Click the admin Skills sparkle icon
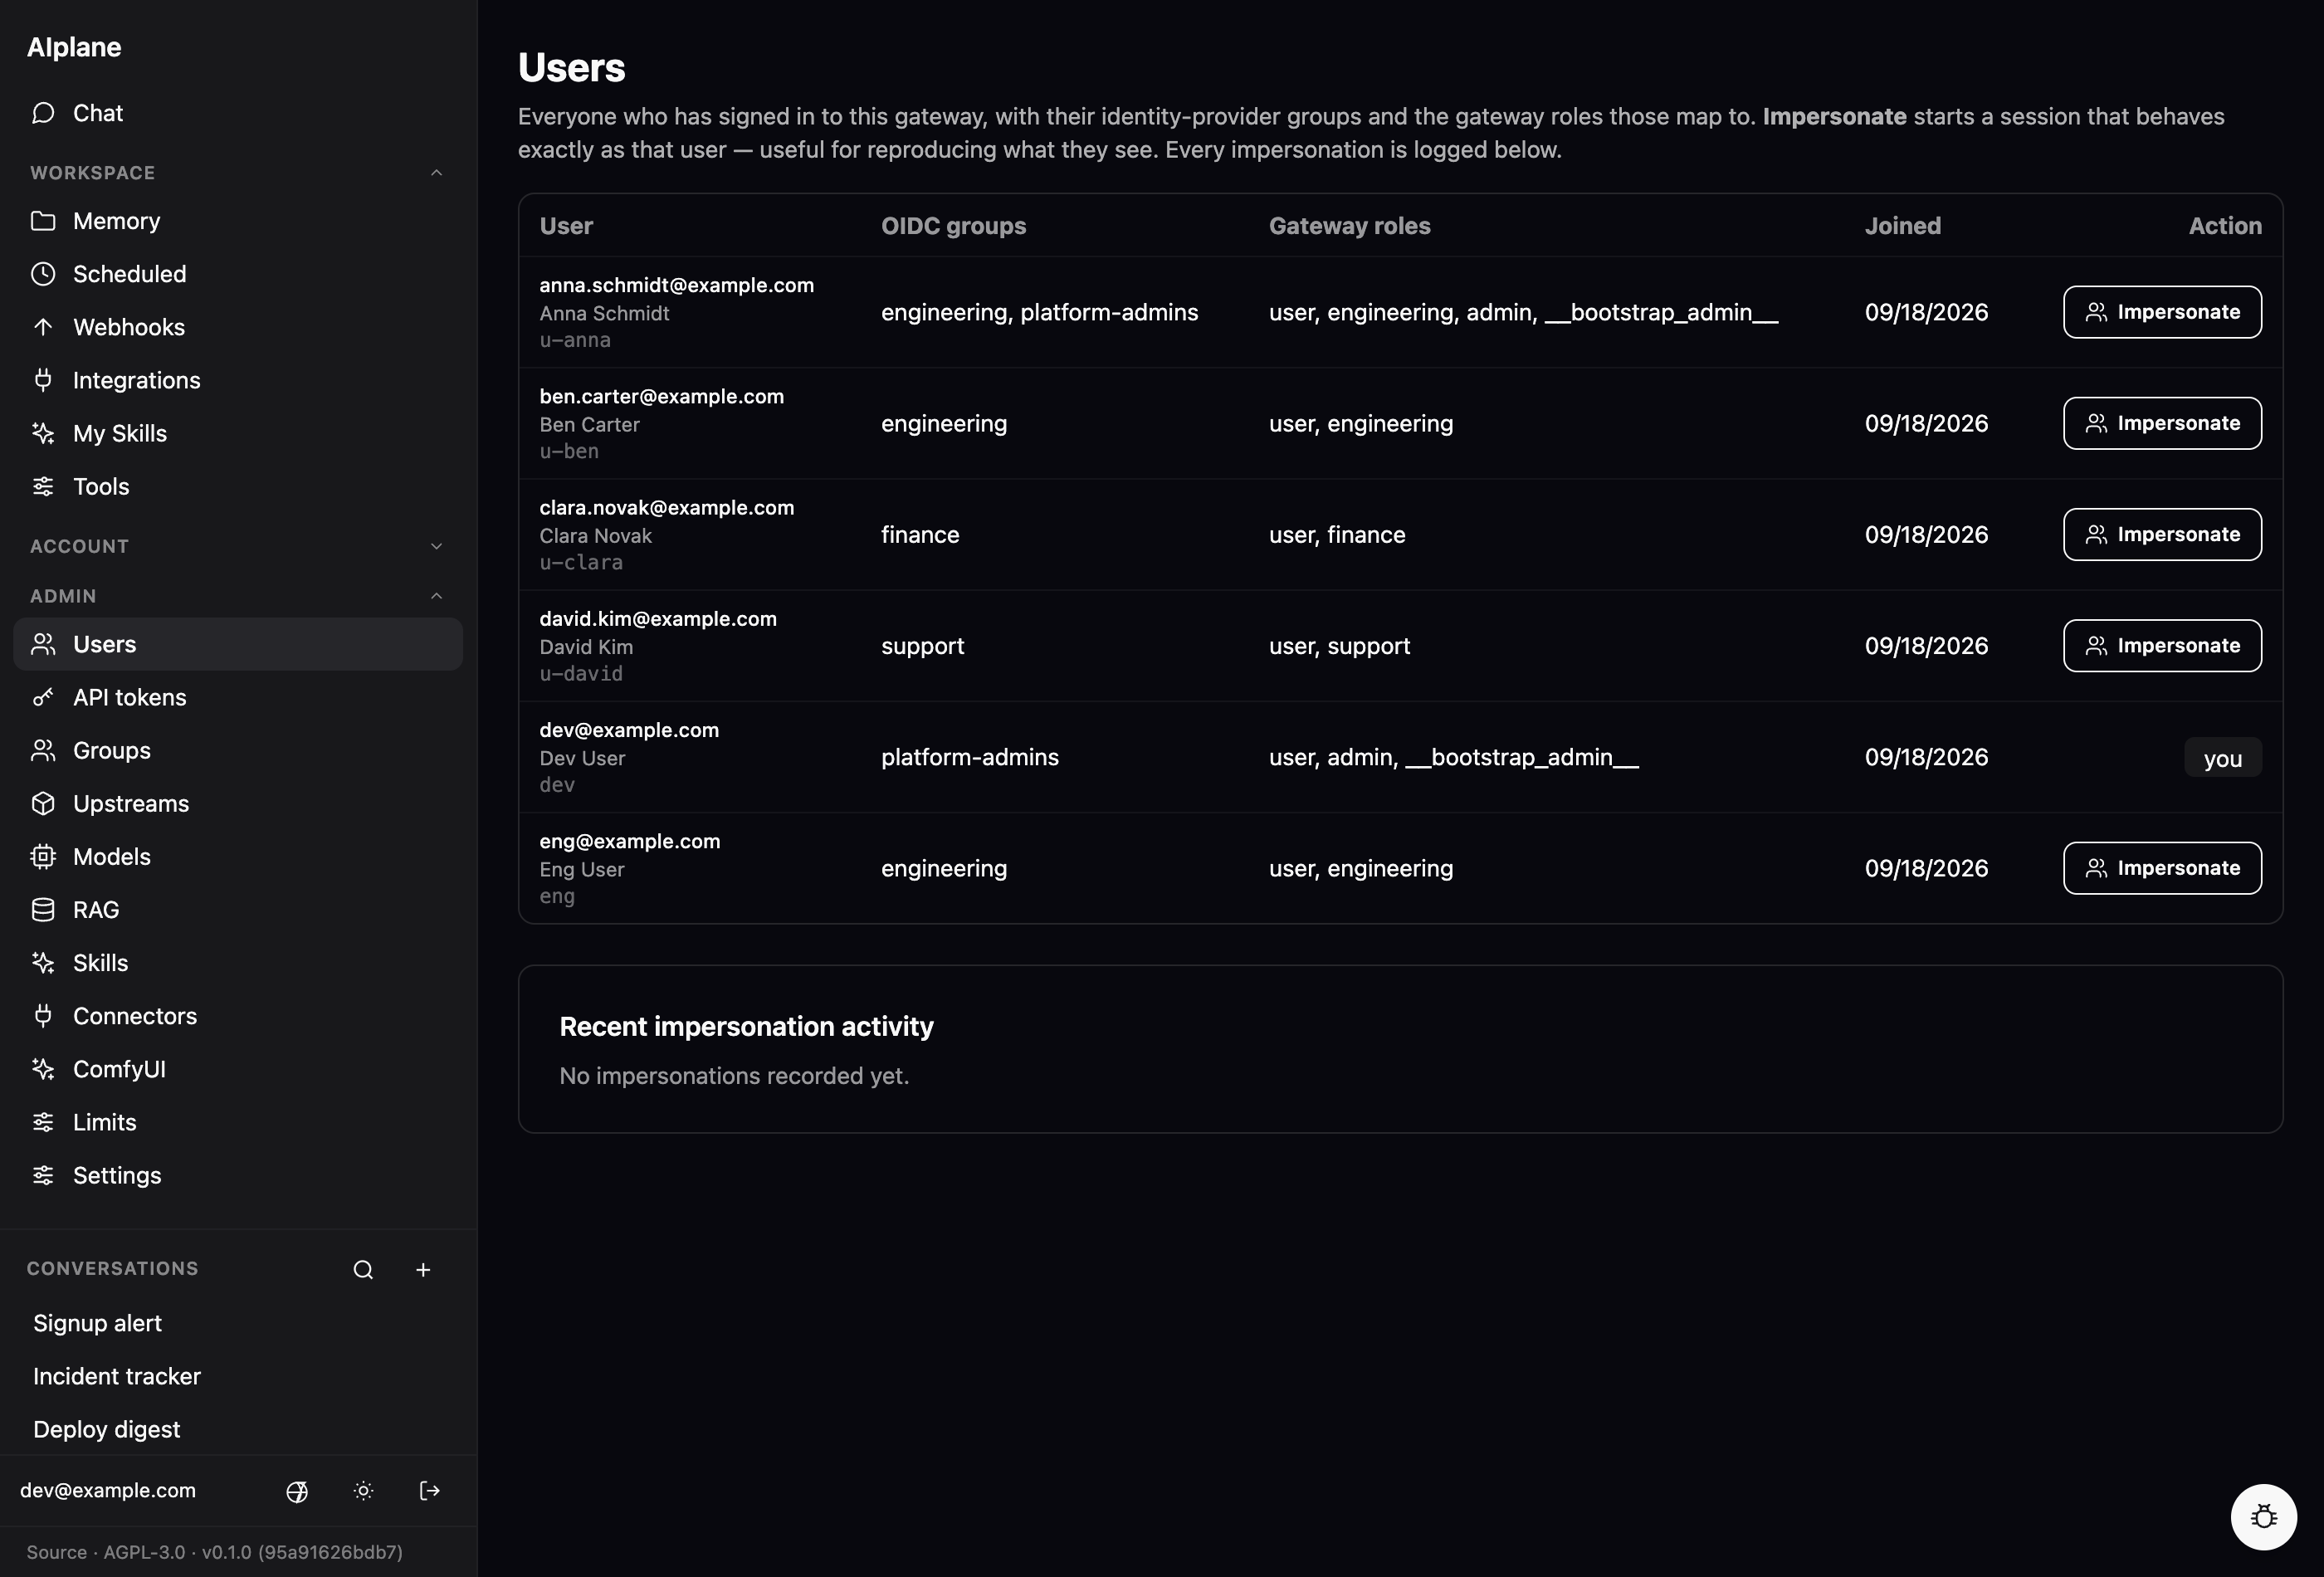 tap(43, 962)
